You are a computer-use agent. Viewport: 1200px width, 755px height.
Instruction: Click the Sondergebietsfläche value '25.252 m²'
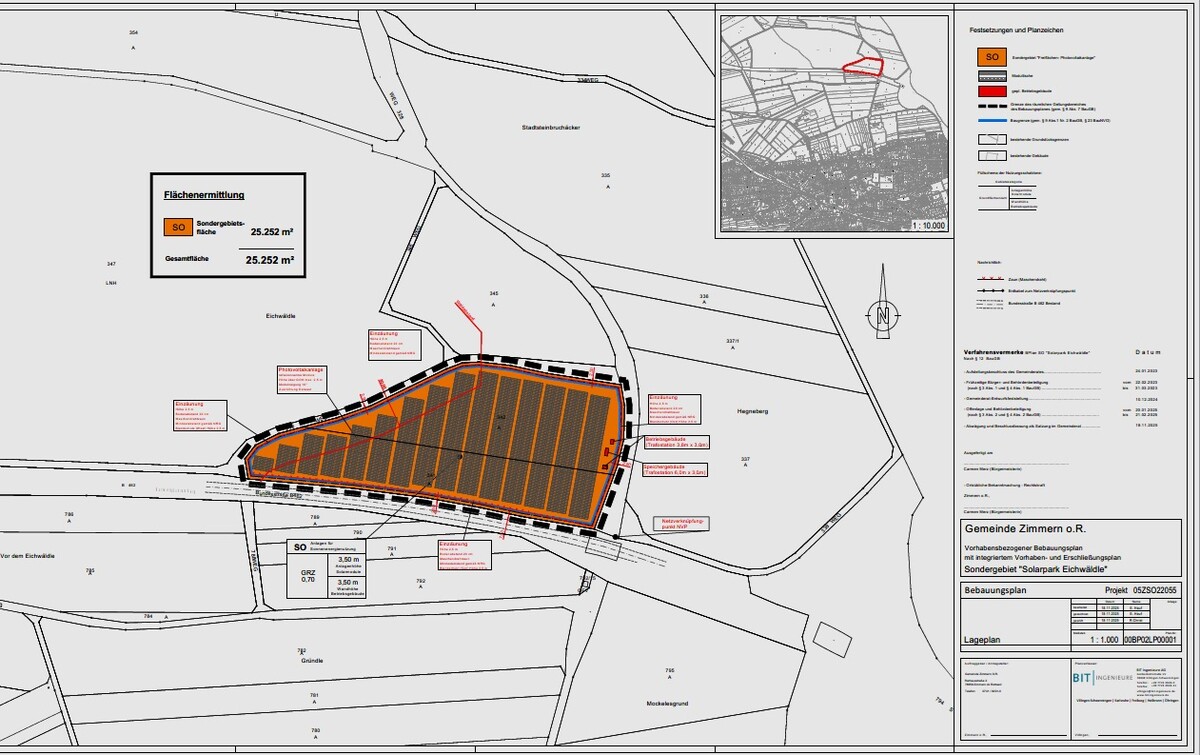pos(272,230)
